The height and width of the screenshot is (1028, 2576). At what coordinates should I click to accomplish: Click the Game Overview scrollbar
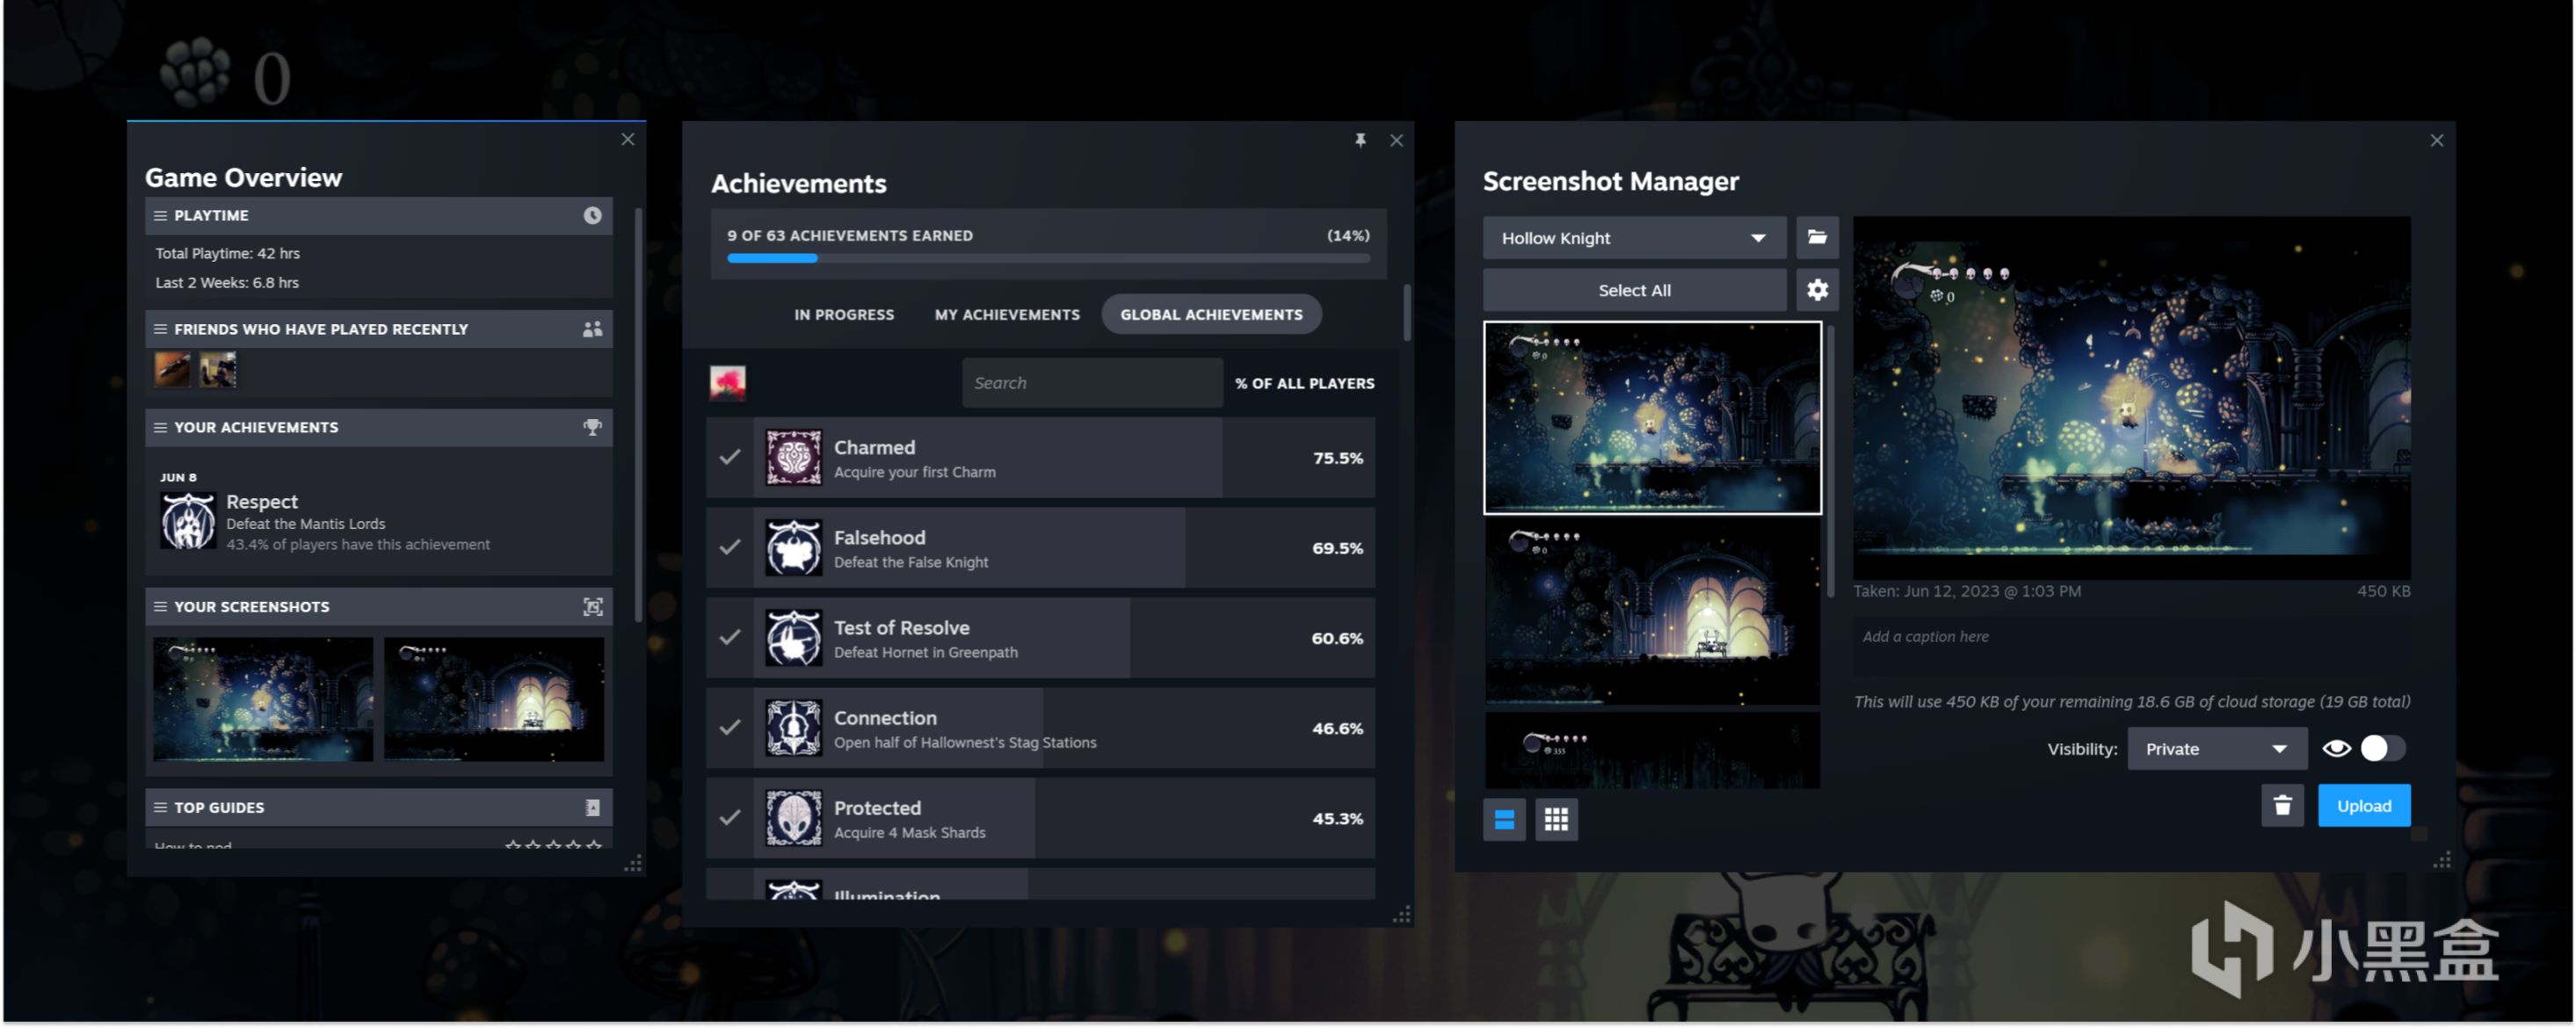click(x=638, y=415)
